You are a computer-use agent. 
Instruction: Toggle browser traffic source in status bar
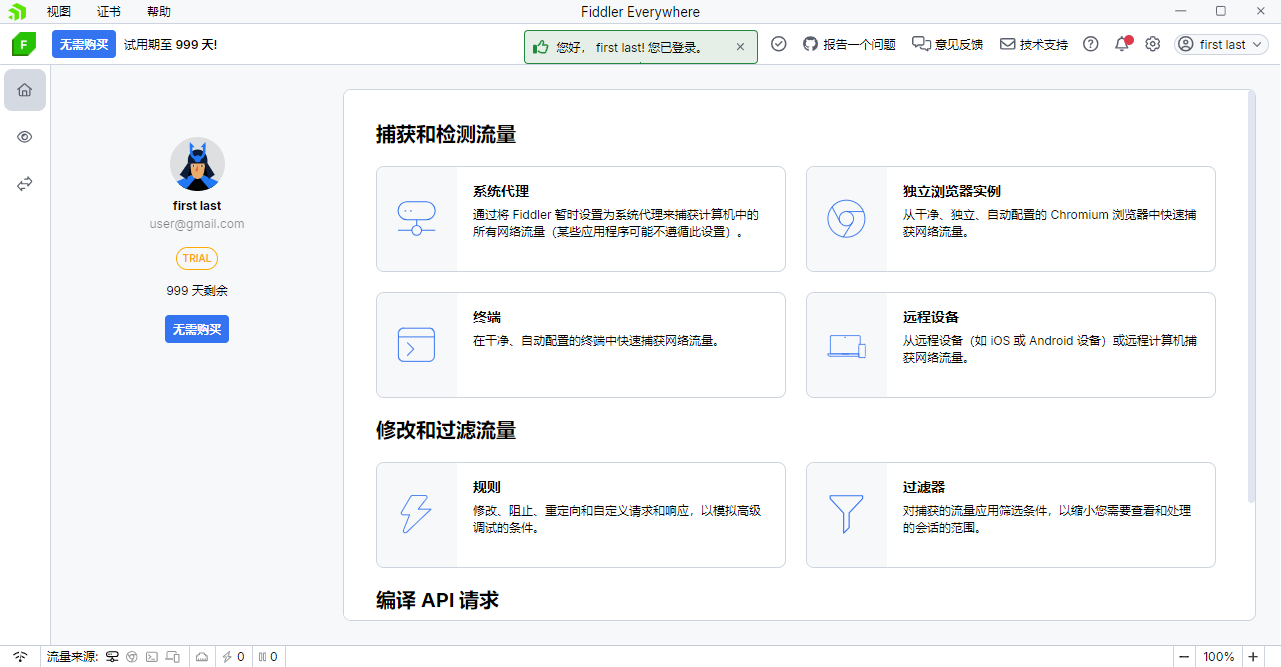(x=132, y=657)
